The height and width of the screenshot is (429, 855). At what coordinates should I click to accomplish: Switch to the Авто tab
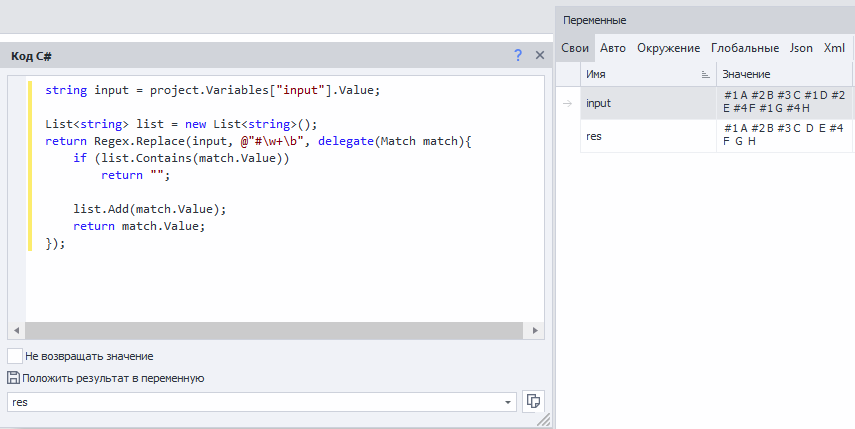click(x=613, y=48)
